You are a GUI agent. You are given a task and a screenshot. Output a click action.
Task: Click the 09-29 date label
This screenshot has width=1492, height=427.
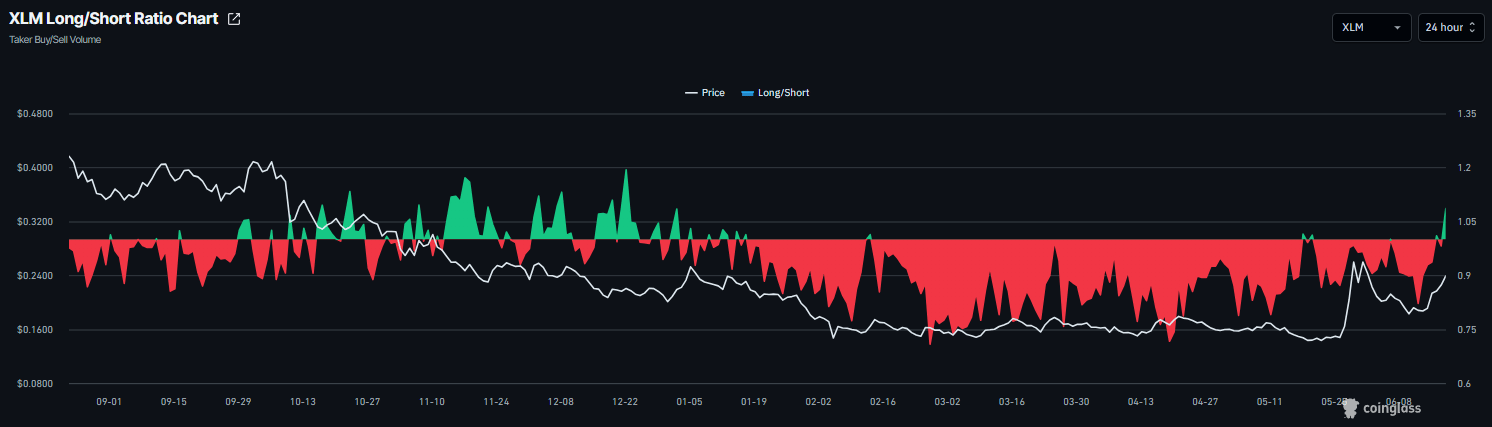[238, 402]
